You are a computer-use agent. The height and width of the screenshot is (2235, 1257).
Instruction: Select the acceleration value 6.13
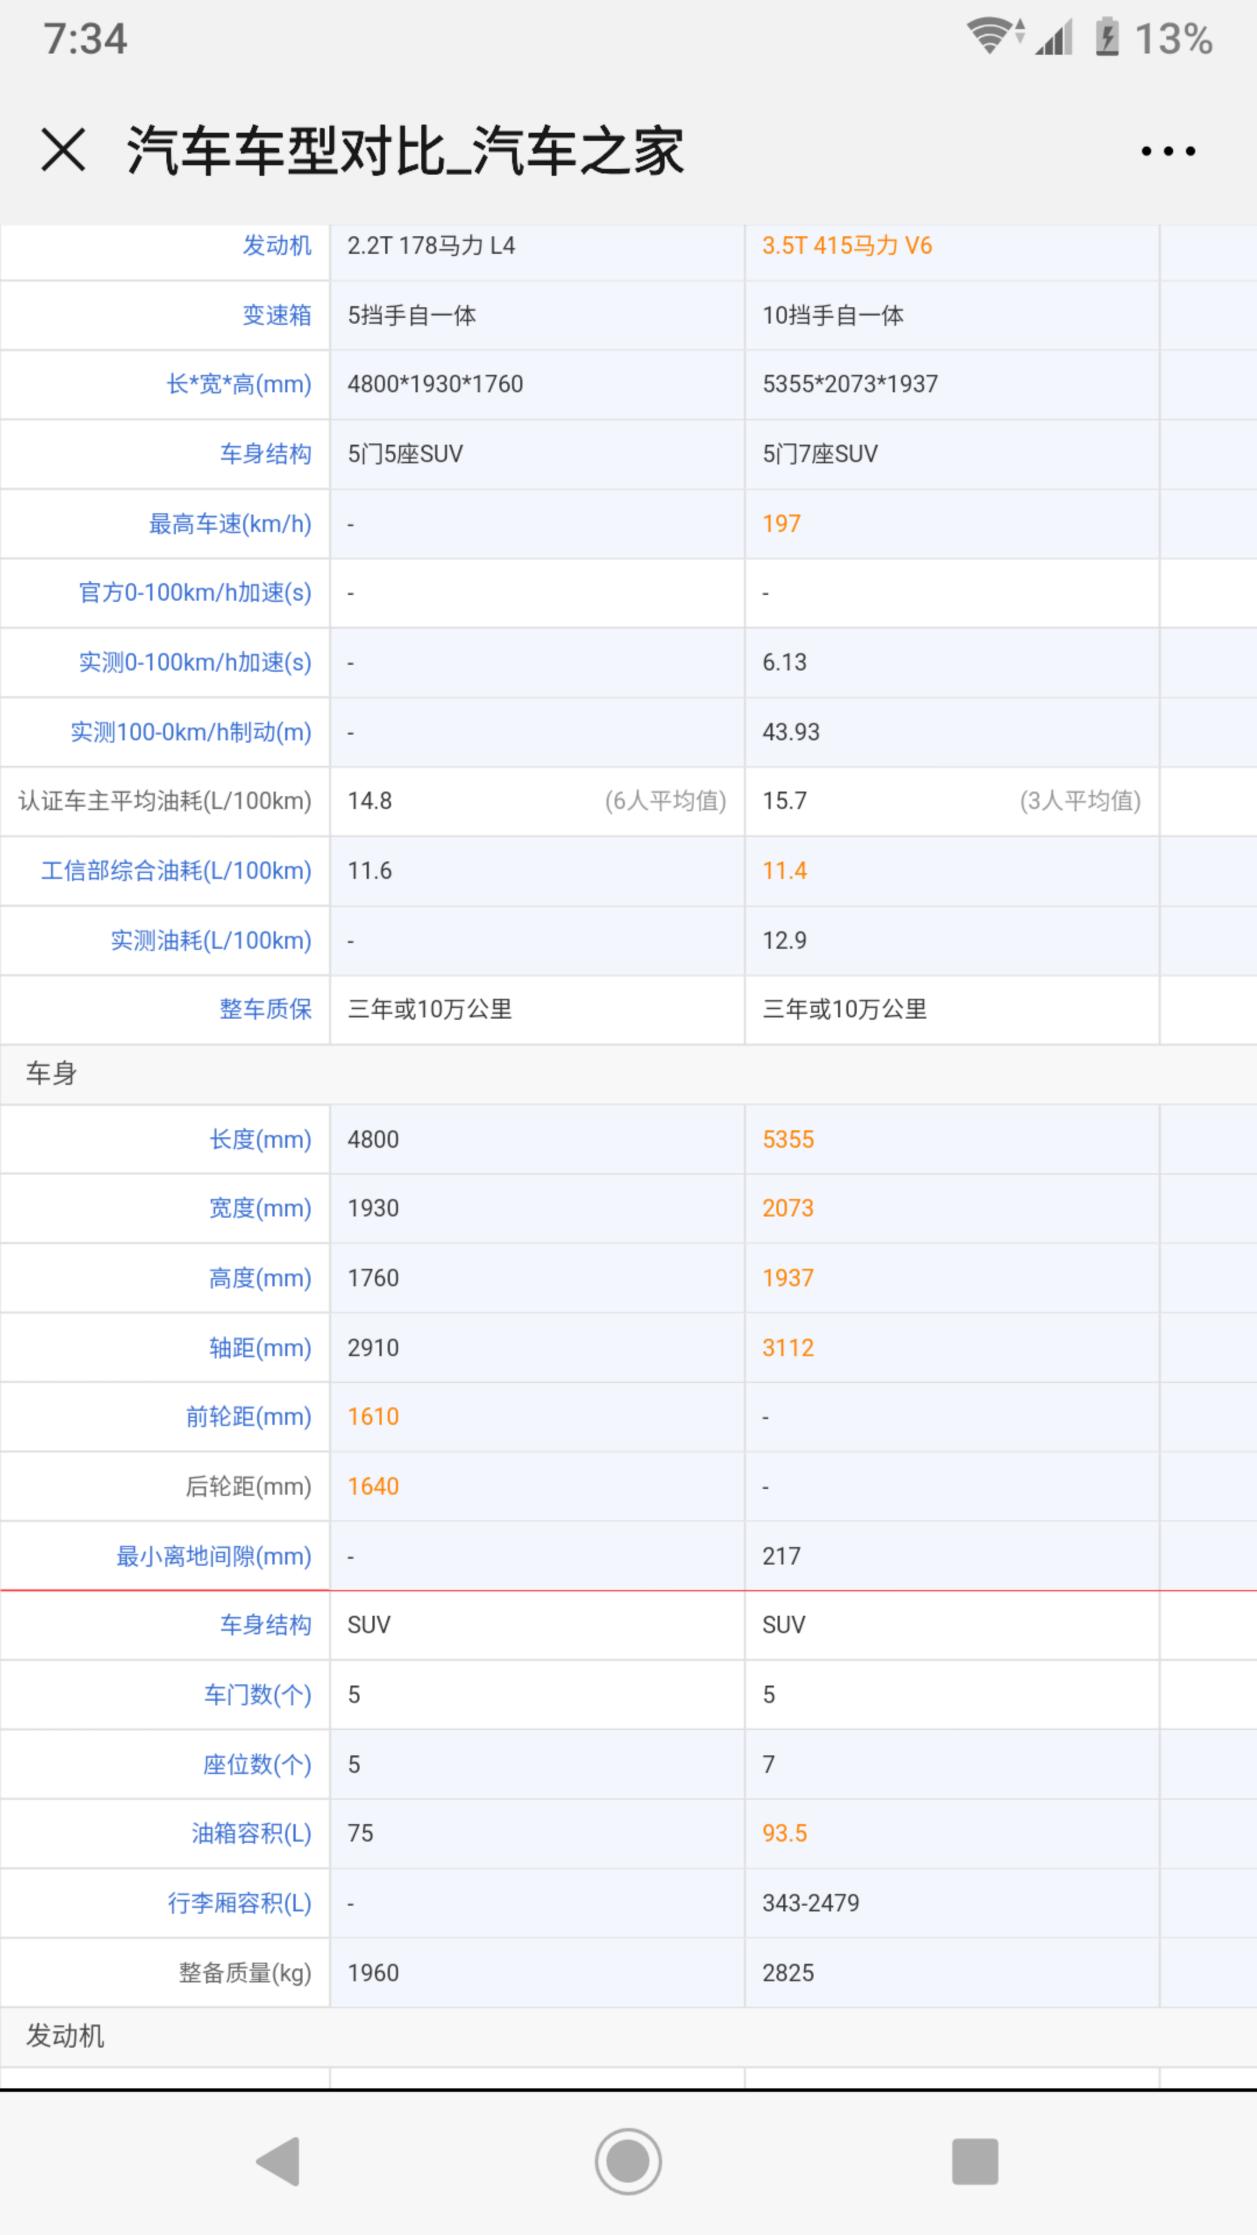(784, 662)
